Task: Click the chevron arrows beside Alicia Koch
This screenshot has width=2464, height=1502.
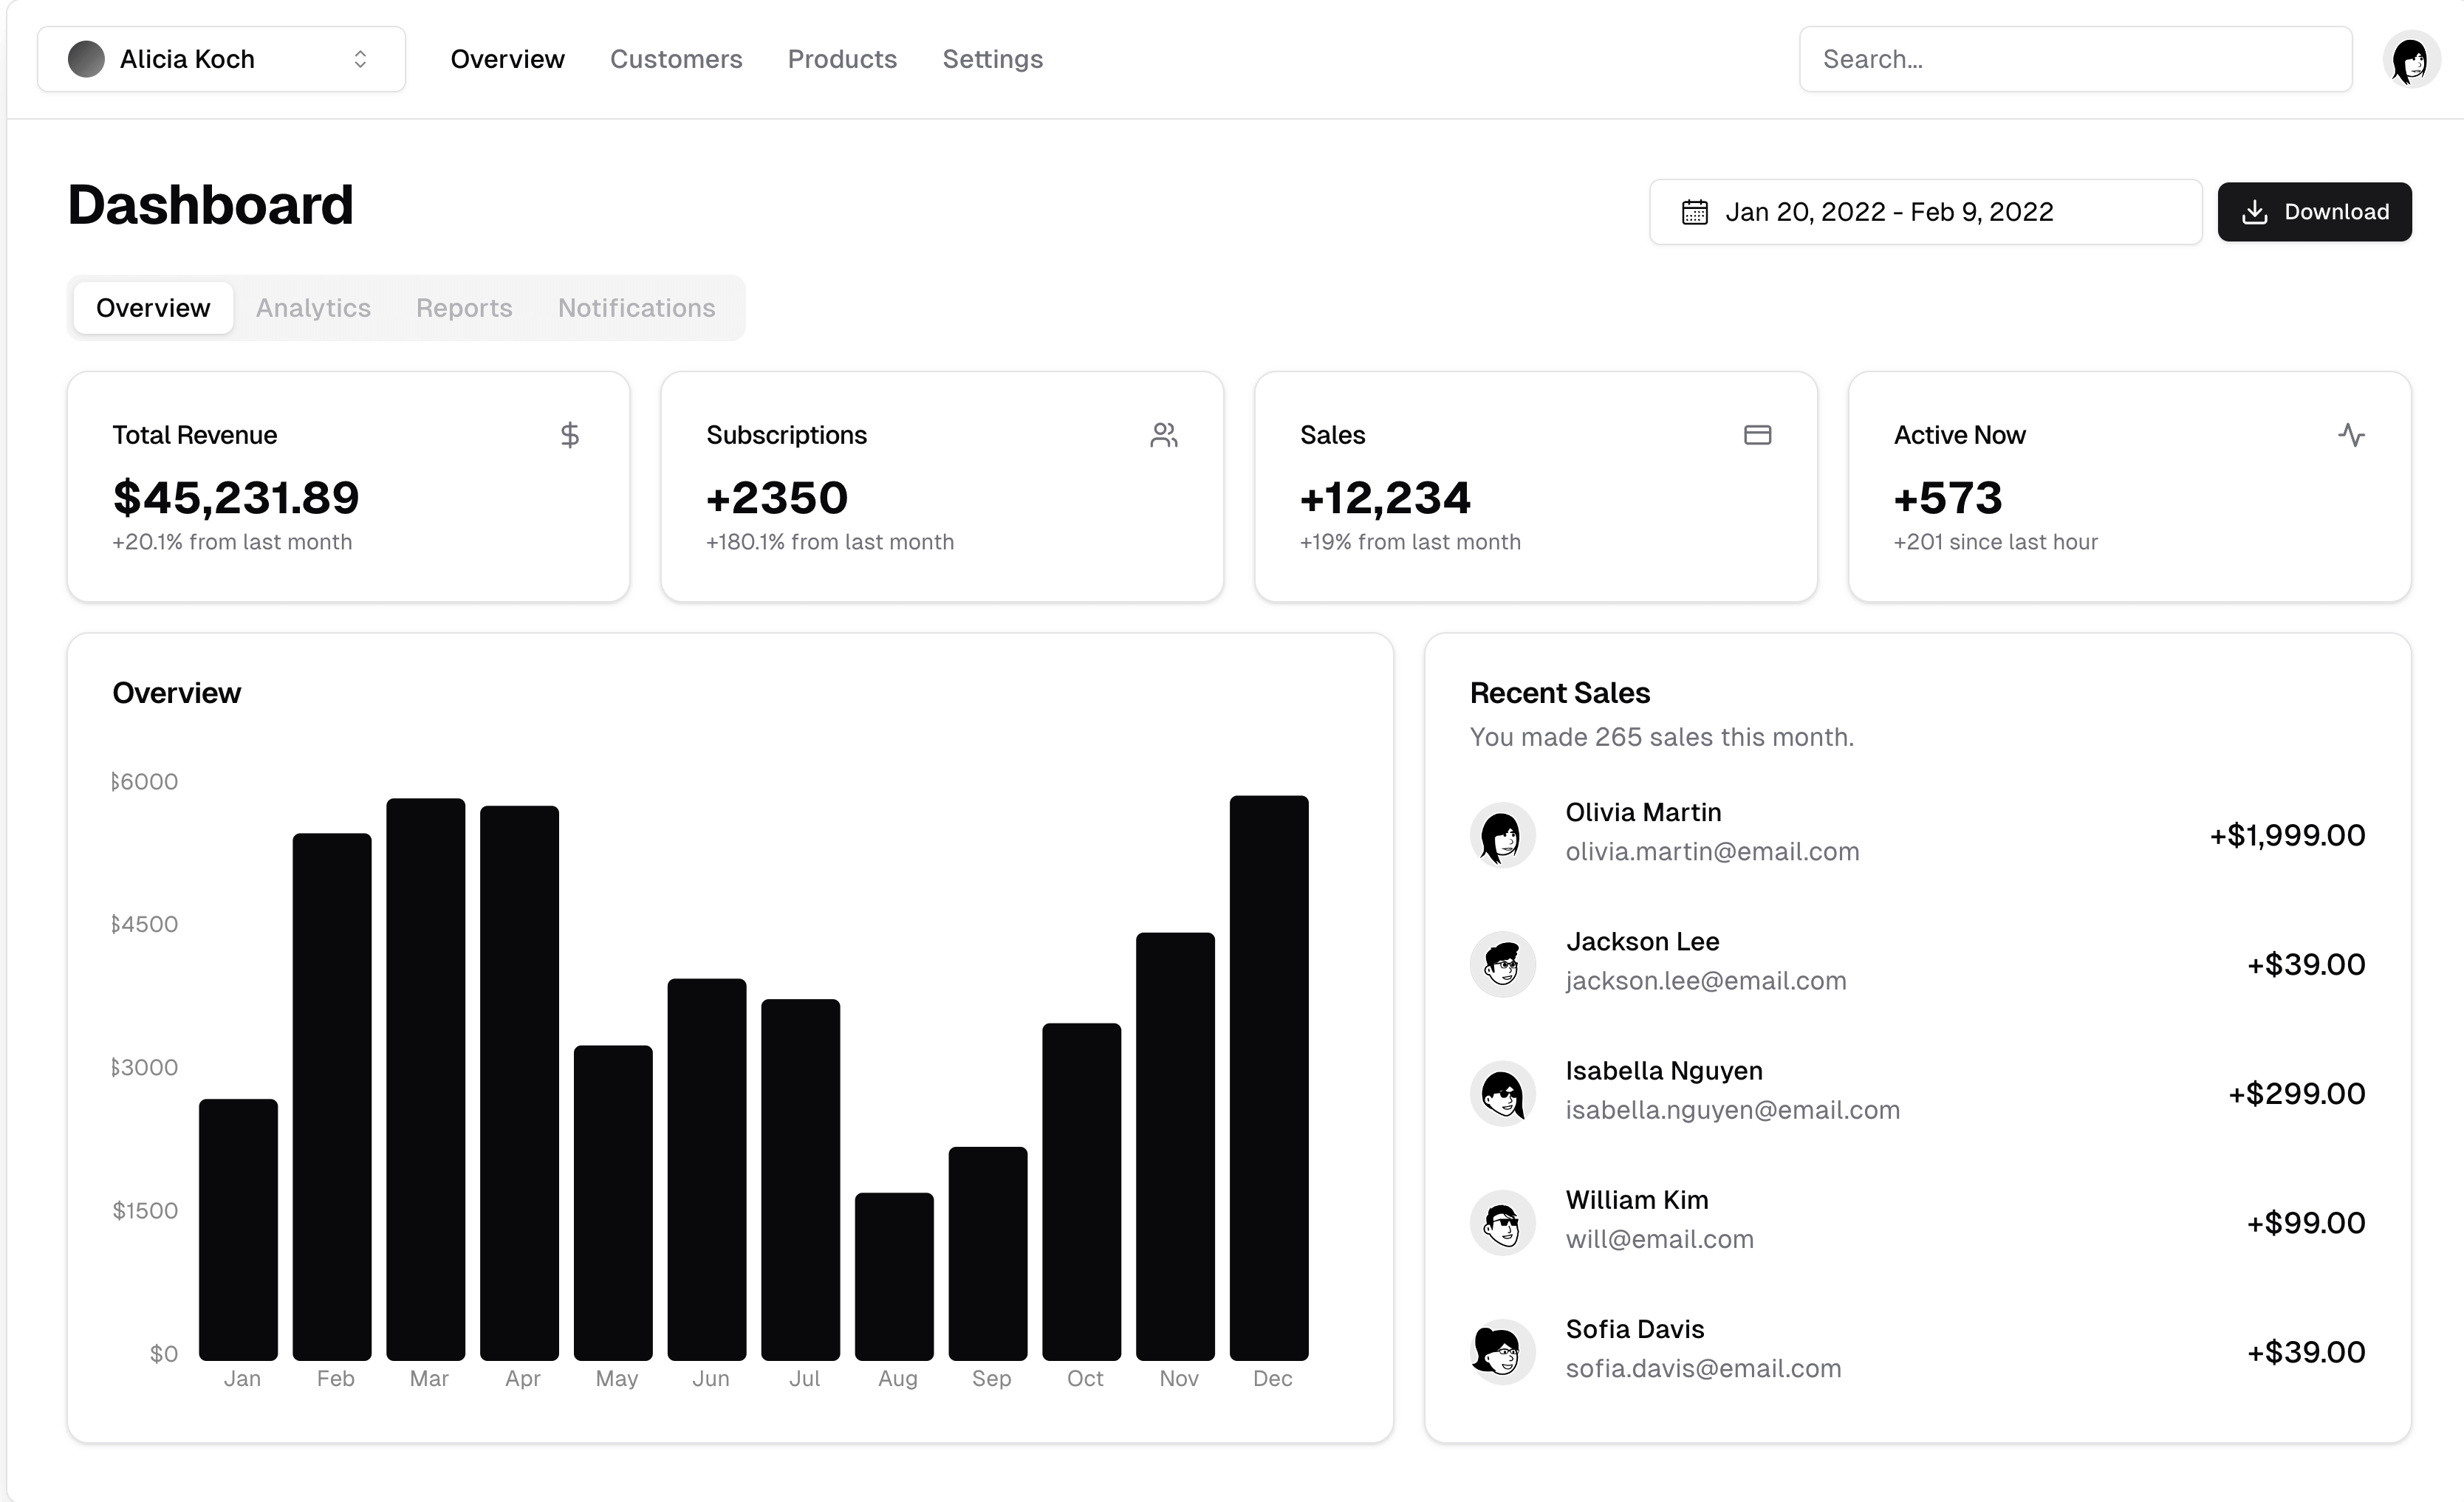Action: (x=360, y=60)
